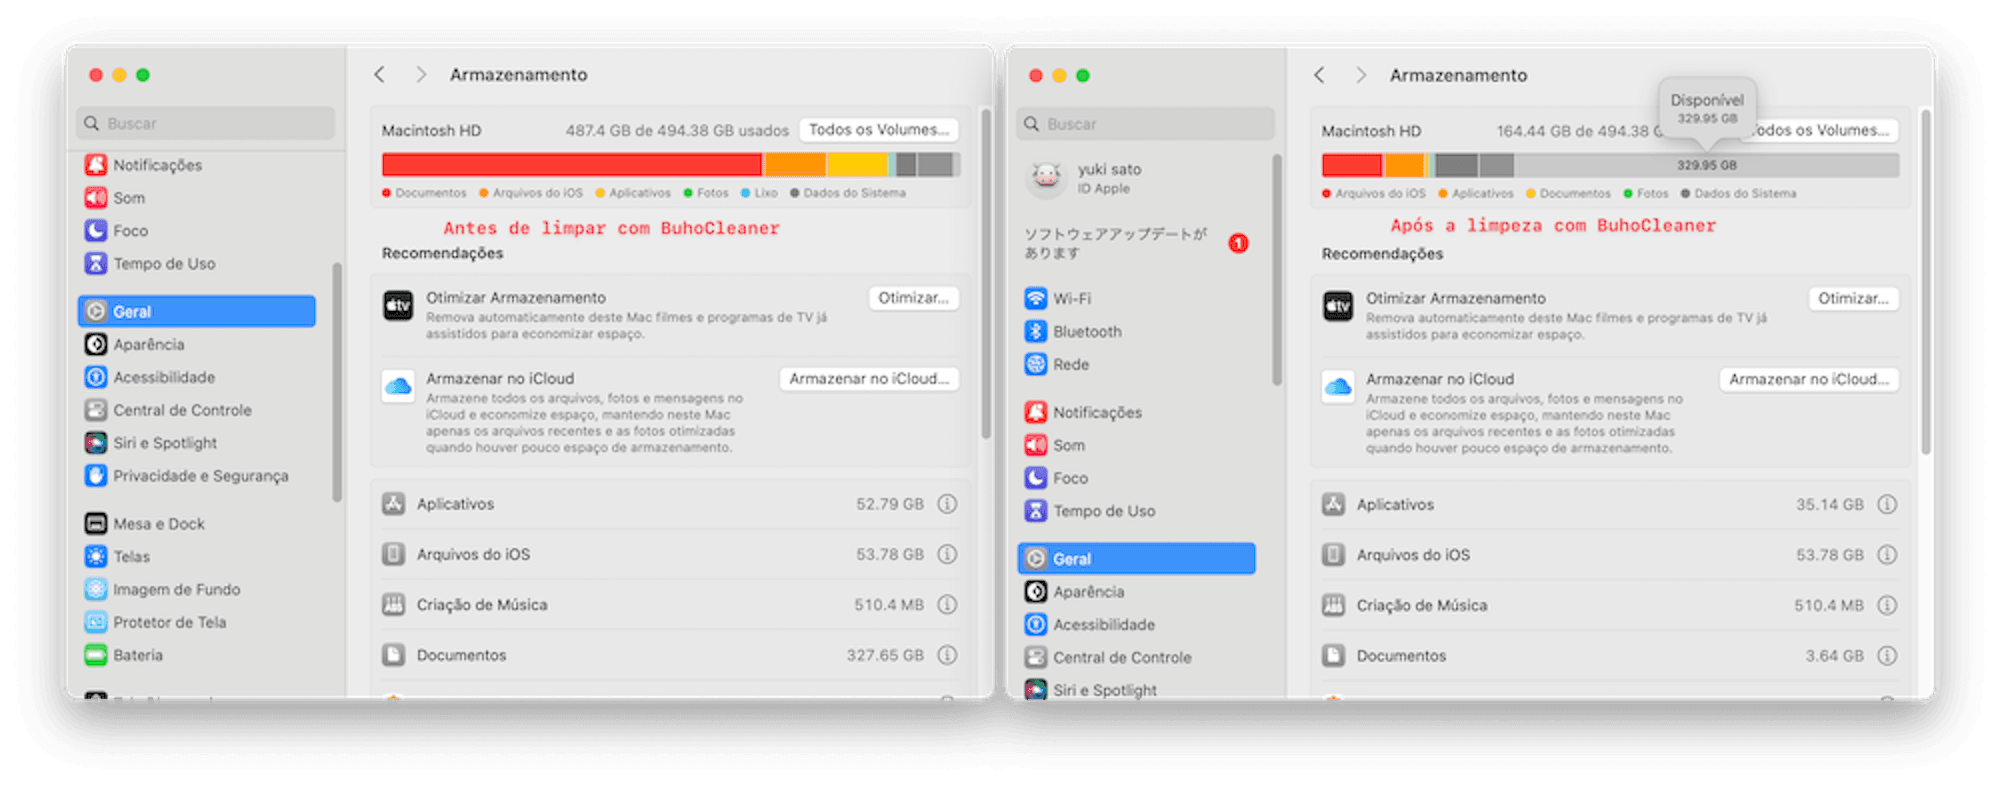Click the left window's sidebar scrollbar
Image resolution: width=2000 pixels, height=786 pixels.
point(337,382)
